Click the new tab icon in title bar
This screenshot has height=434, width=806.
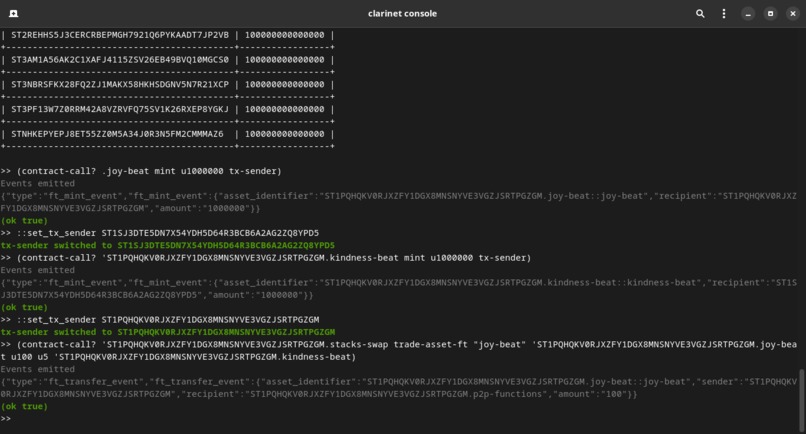click(x=14, y=14)
